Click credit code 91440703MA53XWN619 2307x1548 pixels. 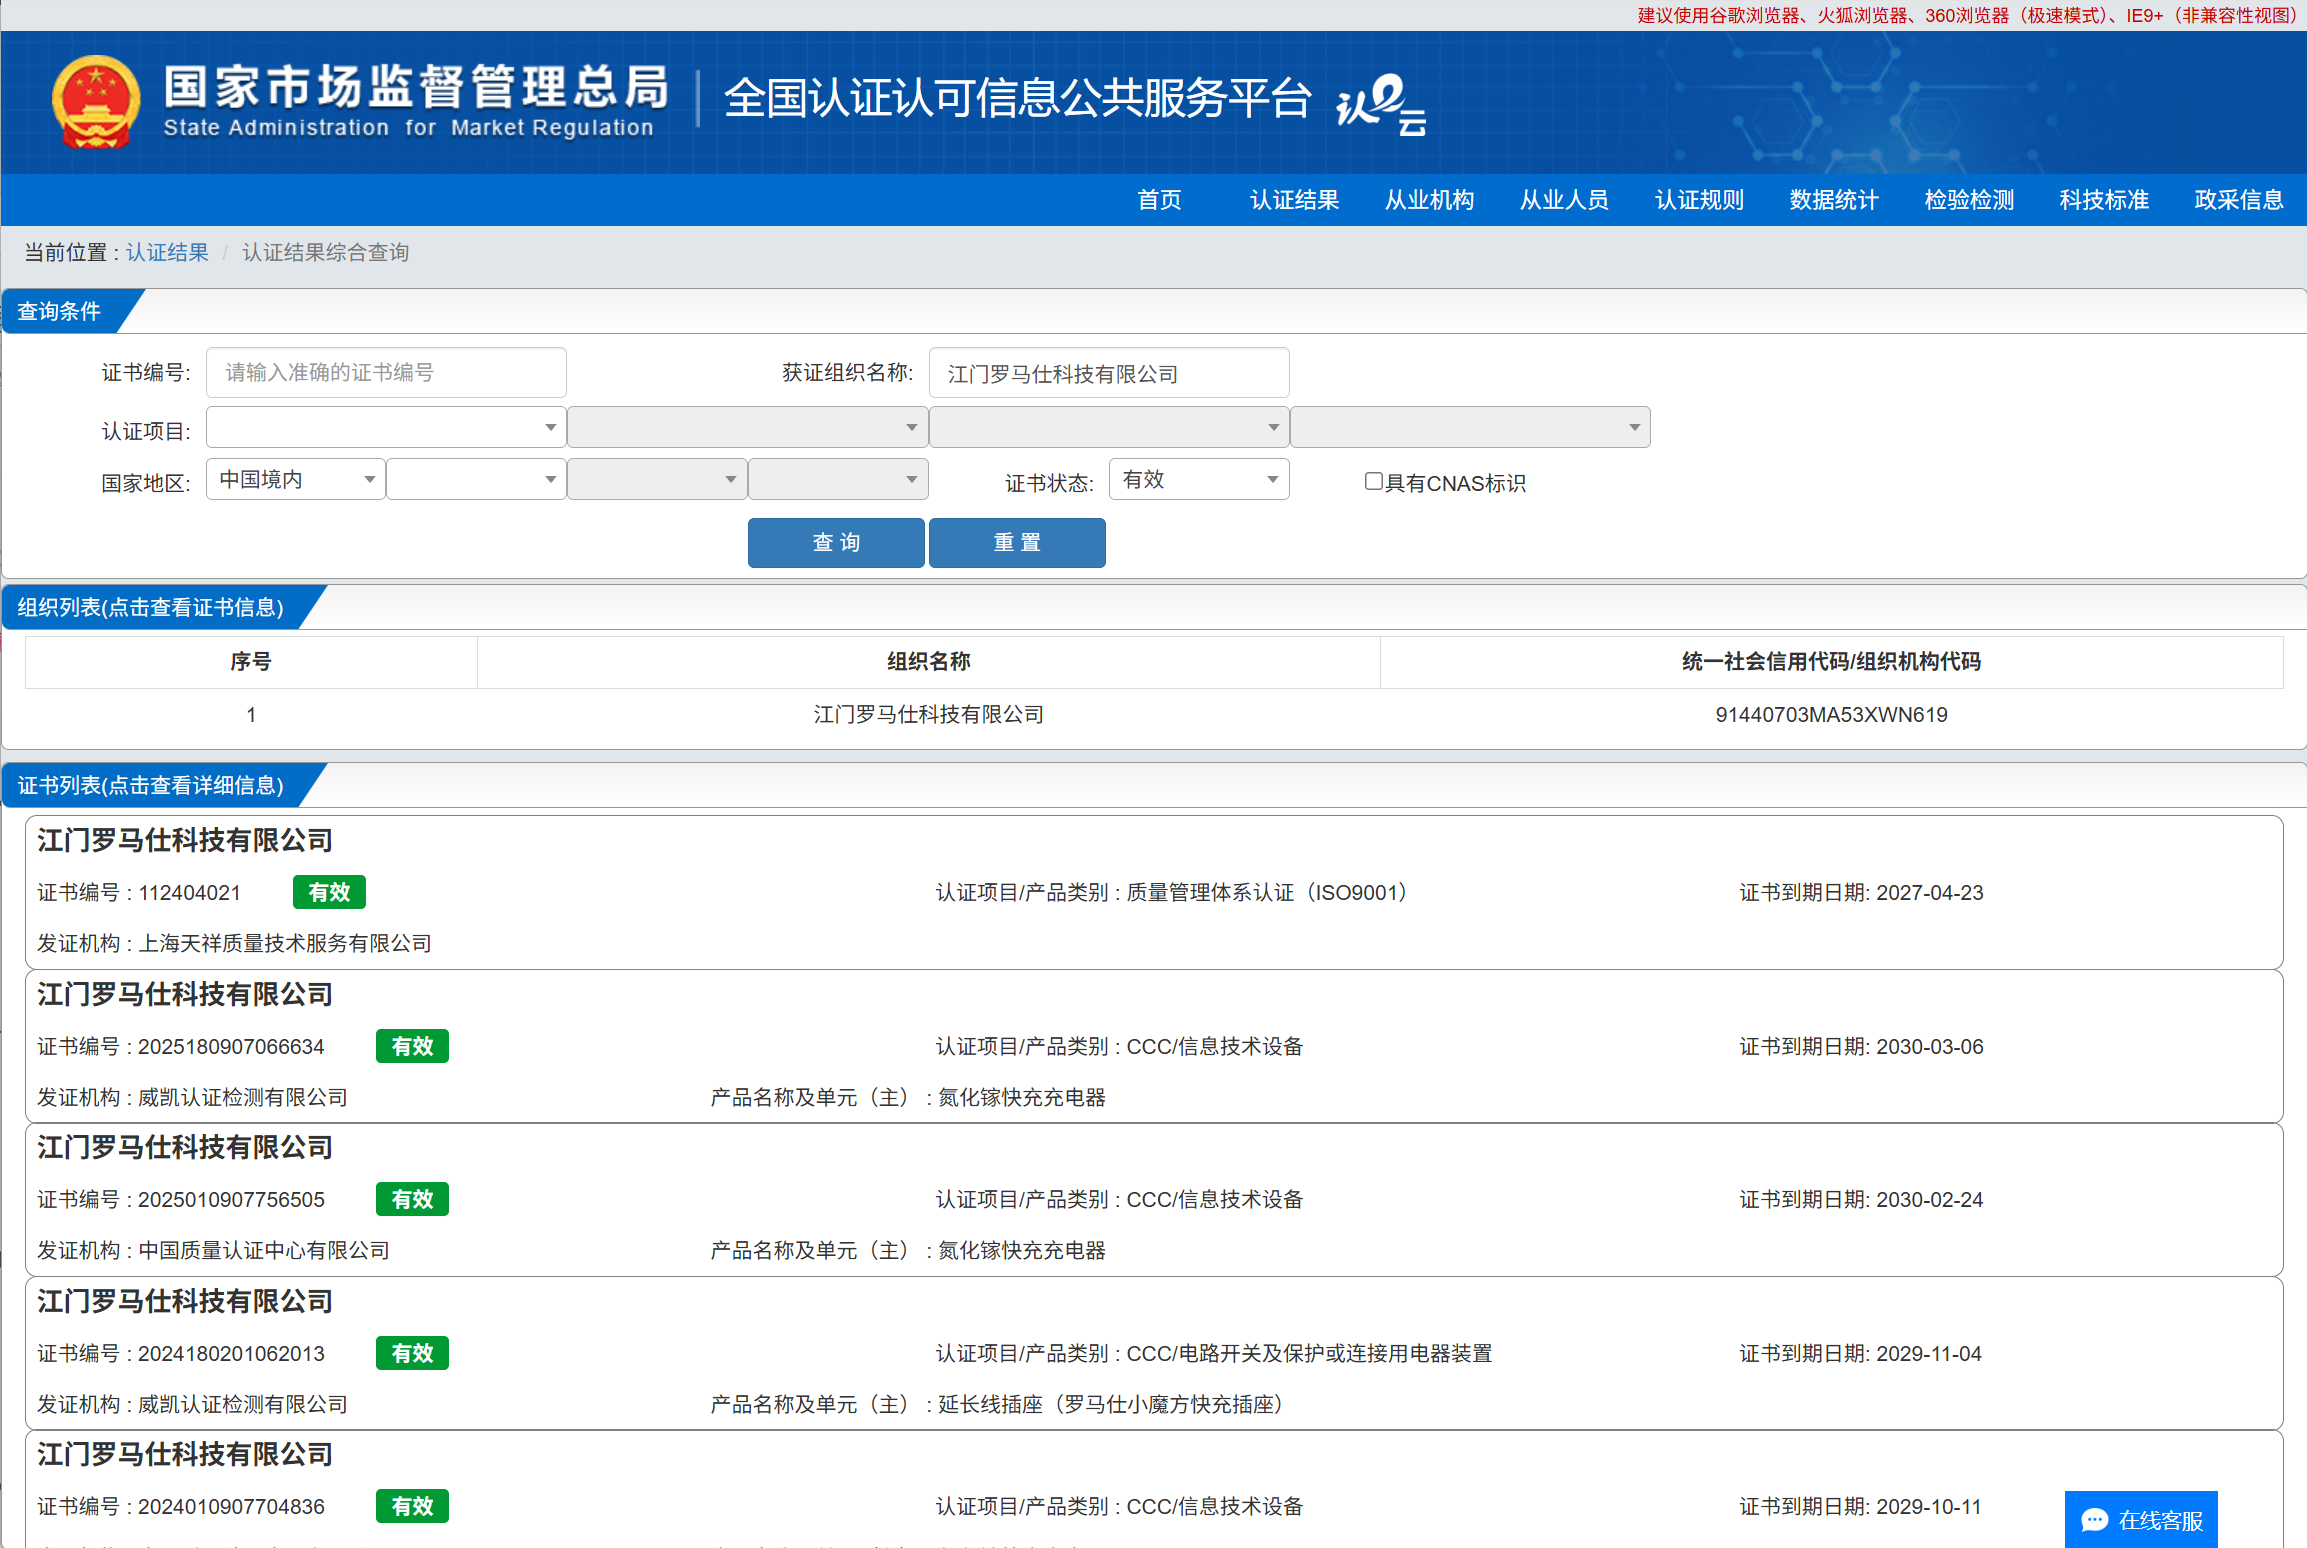1831,714
